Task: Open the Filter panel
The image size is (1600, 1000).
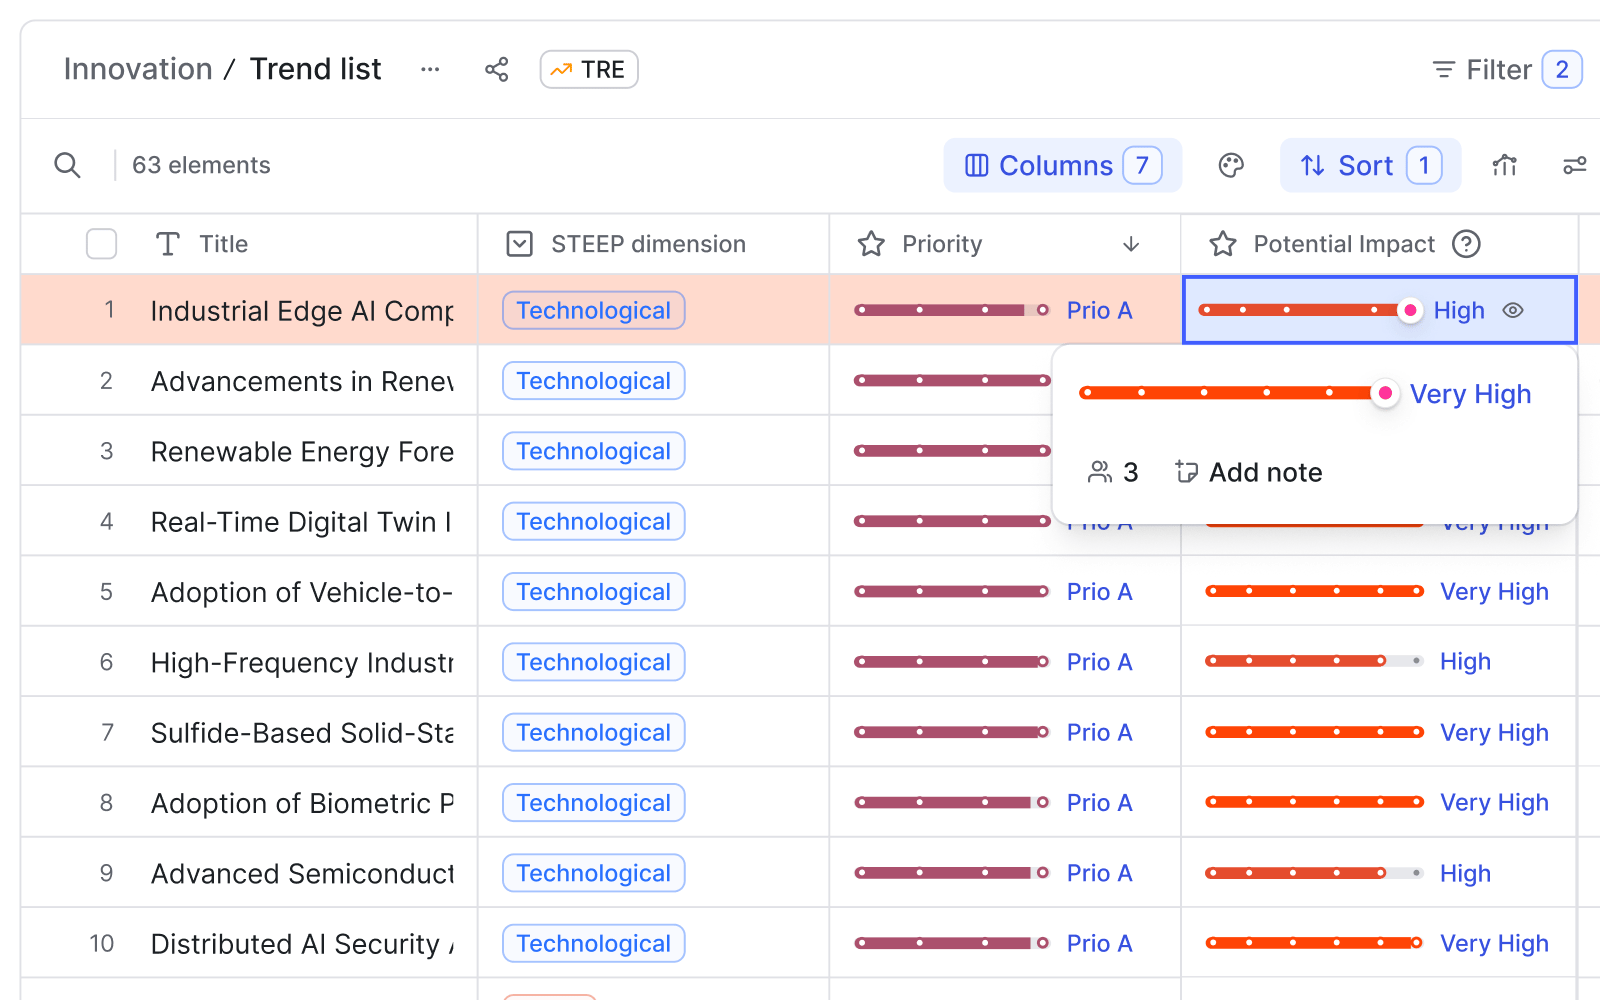Action: (1507, 69)
